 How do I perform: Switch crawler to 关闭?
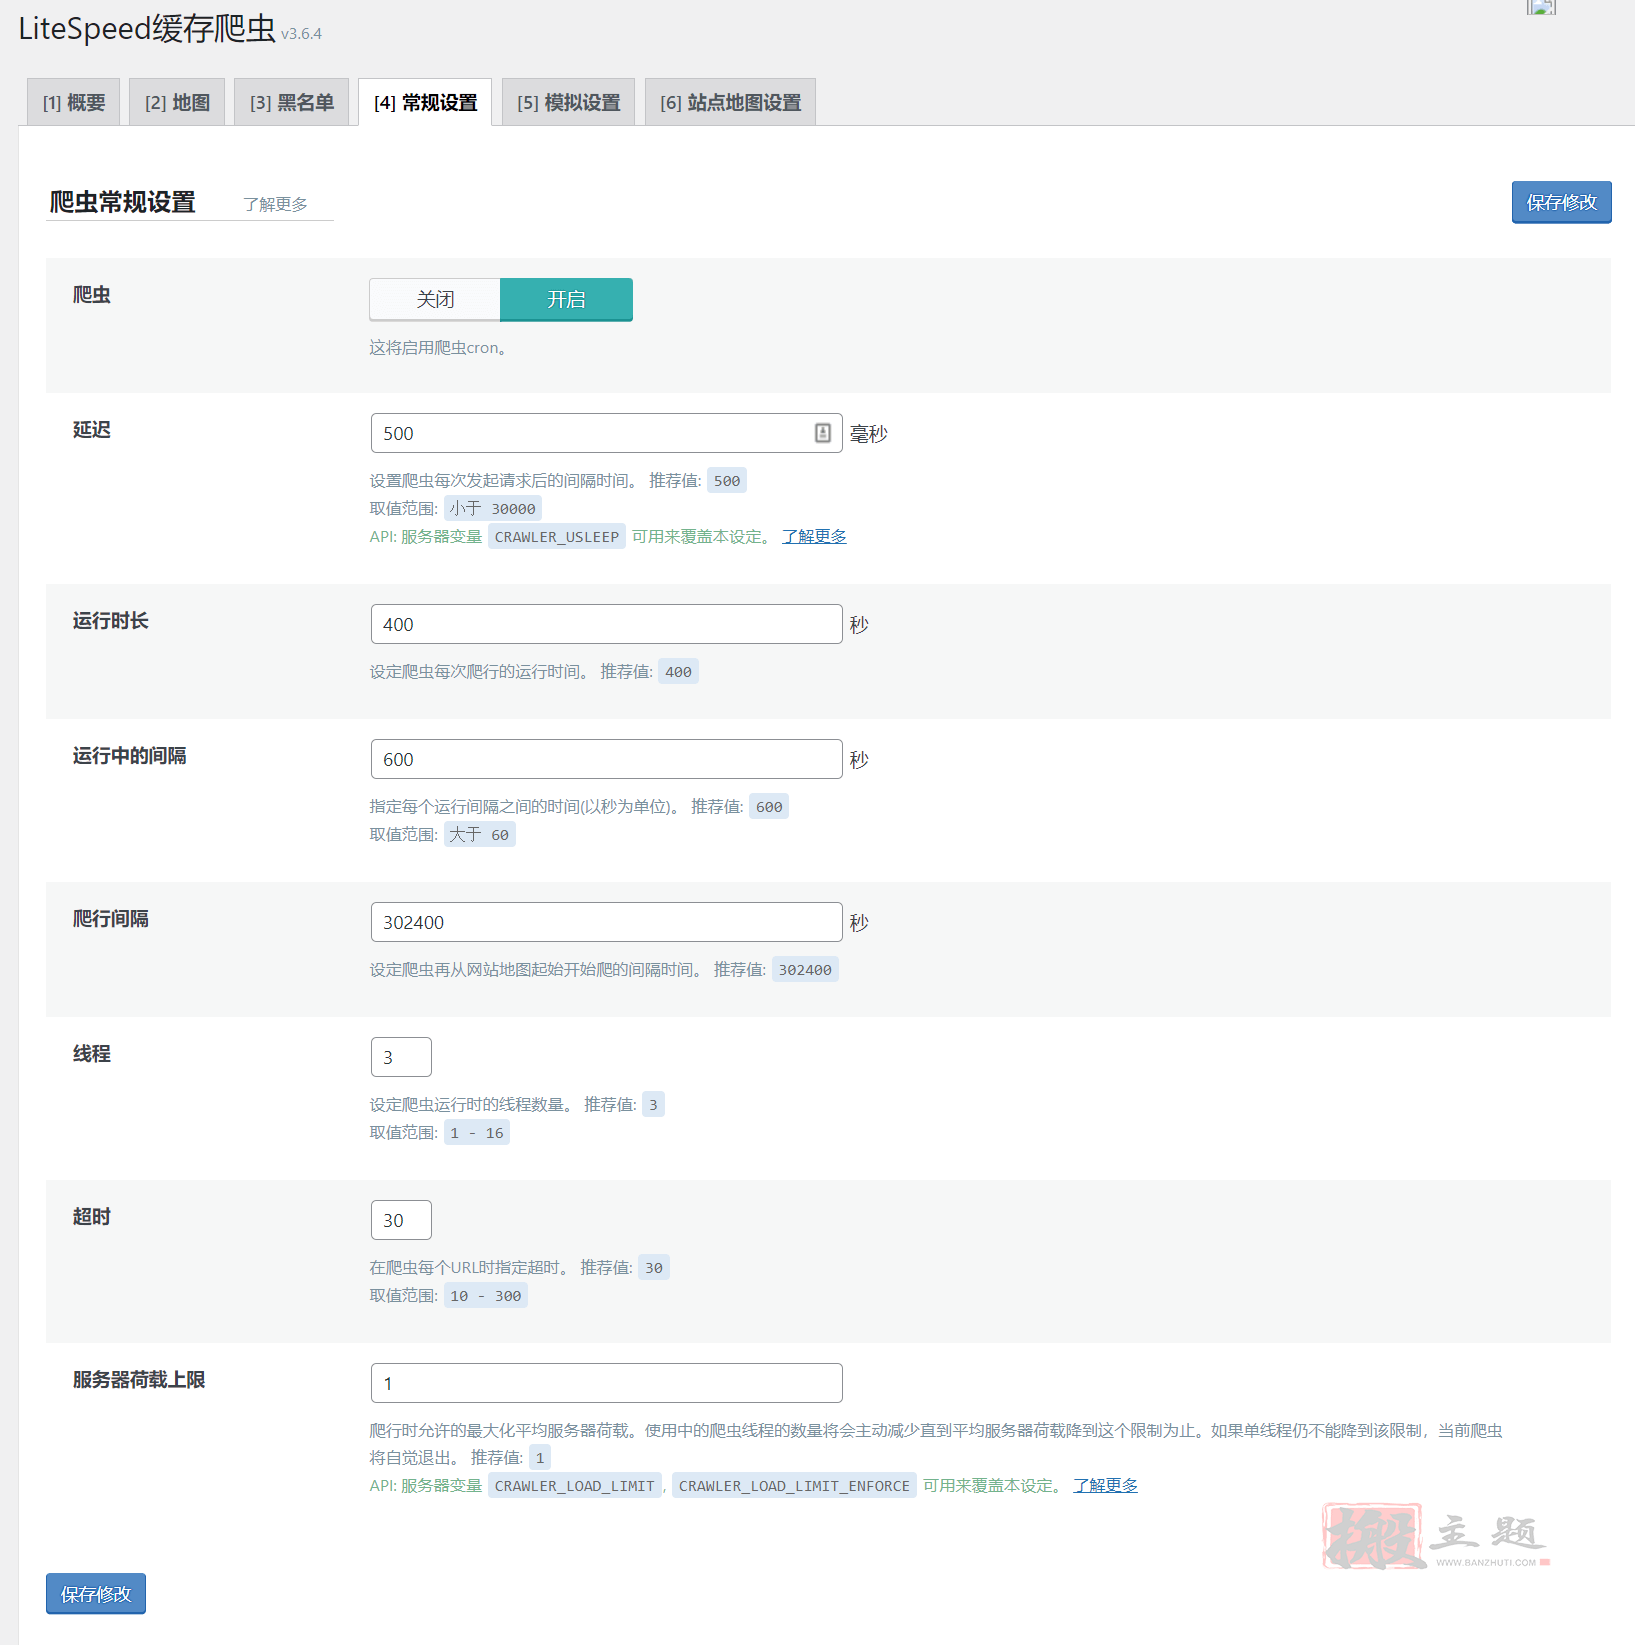435,299
